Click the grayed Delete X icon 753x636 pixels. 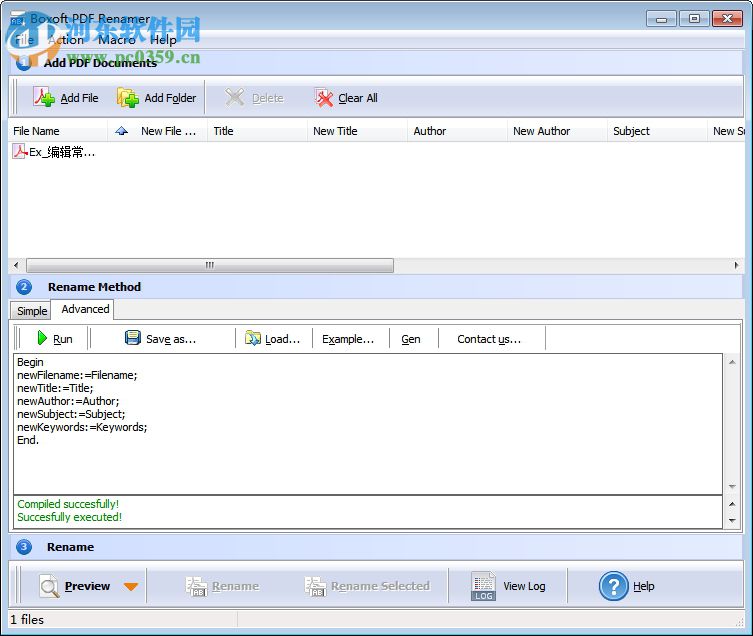(x=234, y=98)
